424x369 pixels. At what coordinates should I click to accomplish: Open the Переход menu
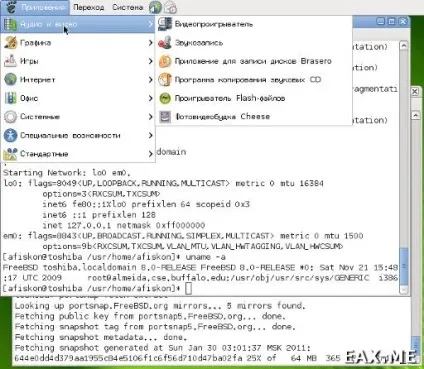88,7
